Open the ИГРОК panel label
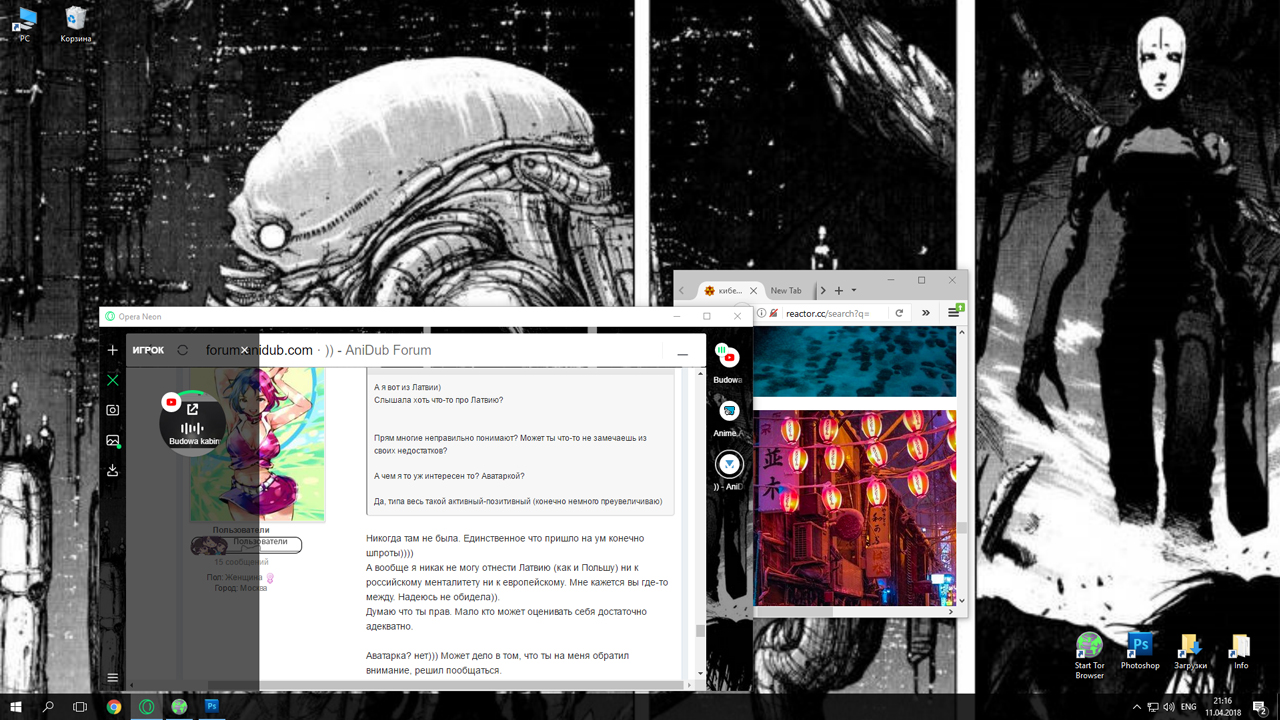1280x720 pixels. 148,350
